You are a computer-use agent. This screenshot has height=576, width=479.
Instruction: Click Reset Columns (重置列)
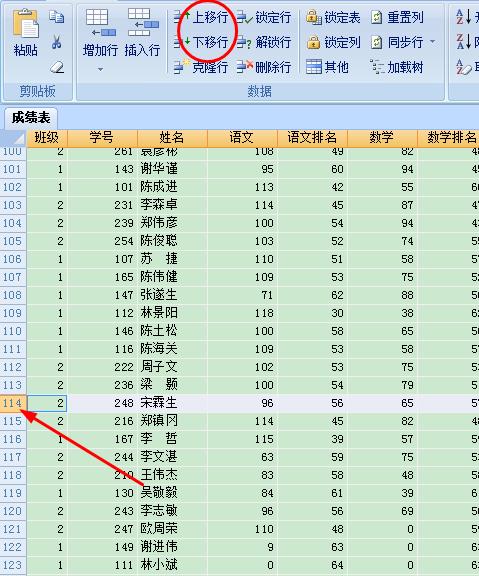(397, 17)
